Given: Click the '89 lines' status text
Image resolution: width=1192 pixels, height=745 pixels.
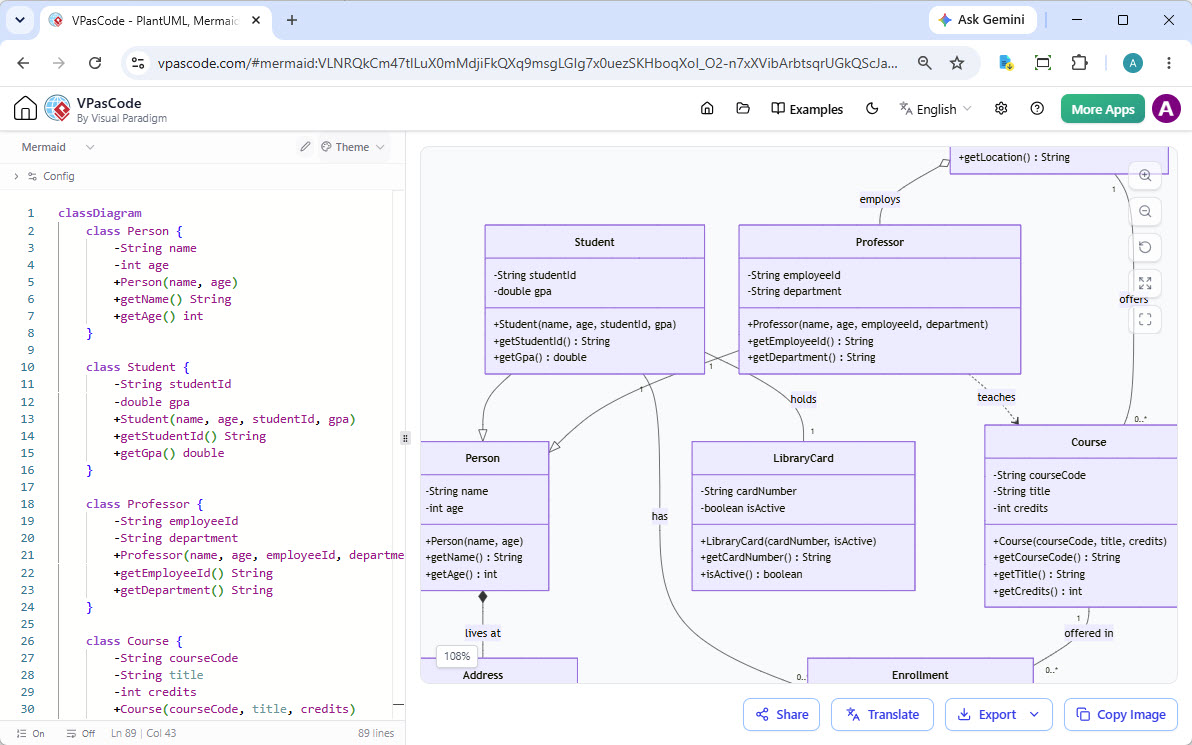Looking at the screenshot, I should pyautogui.click(x=376, y=734).
